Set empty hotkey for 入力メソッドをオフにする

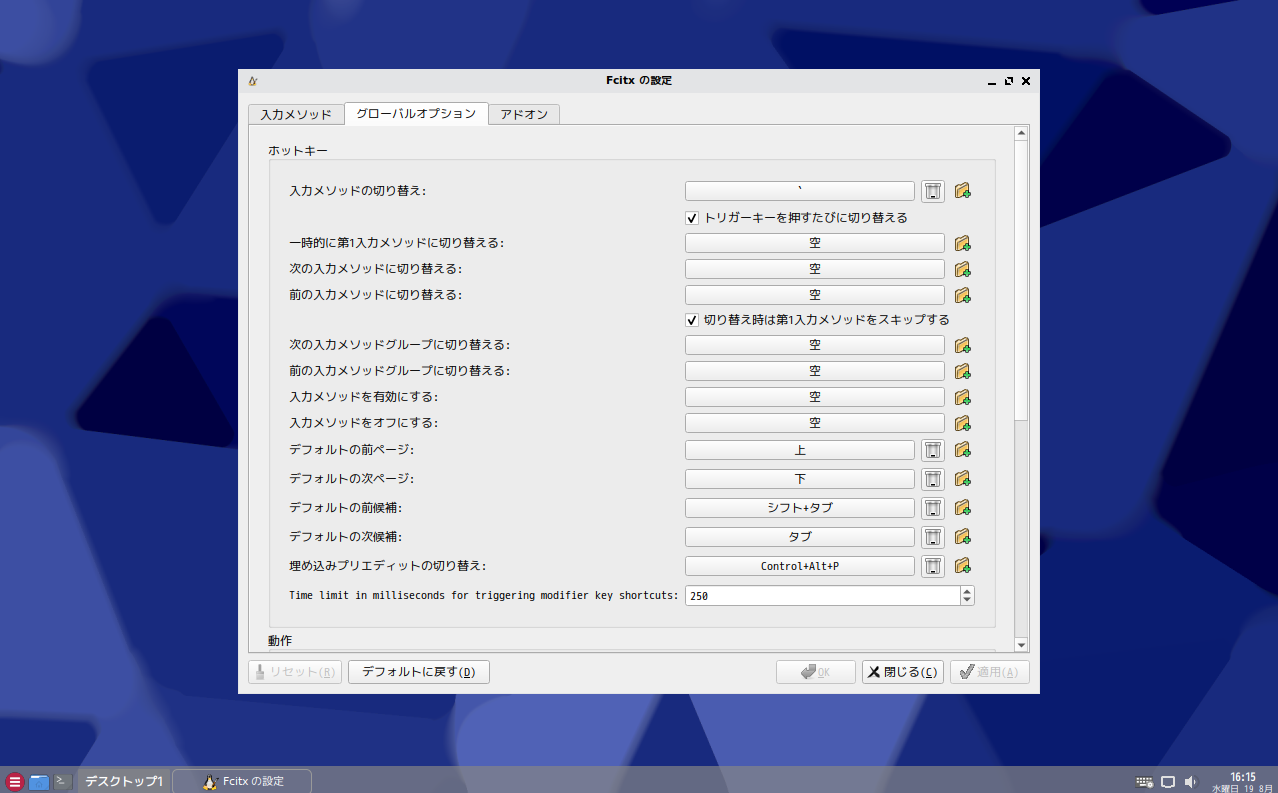(x=815, y=423)
